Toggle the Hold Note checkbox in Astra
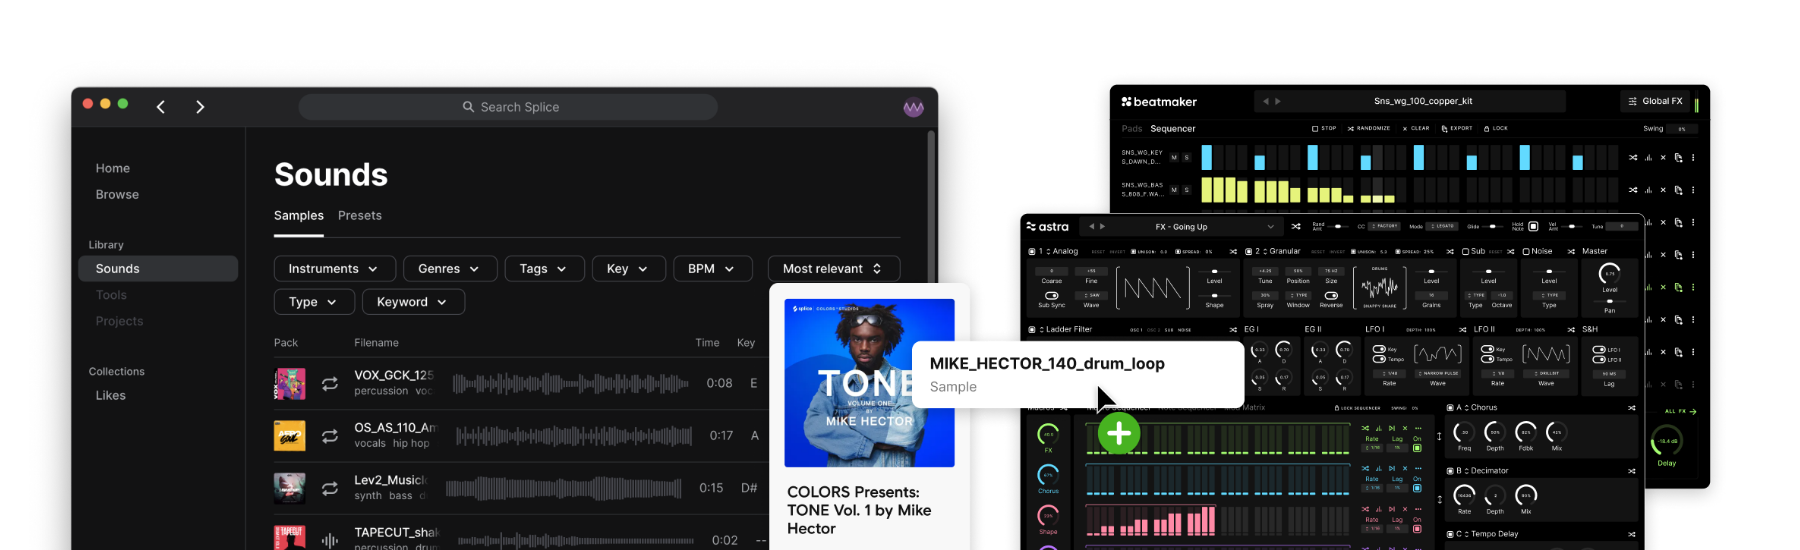Screen dimensions: 1800x550 [x=1533, y=226]
